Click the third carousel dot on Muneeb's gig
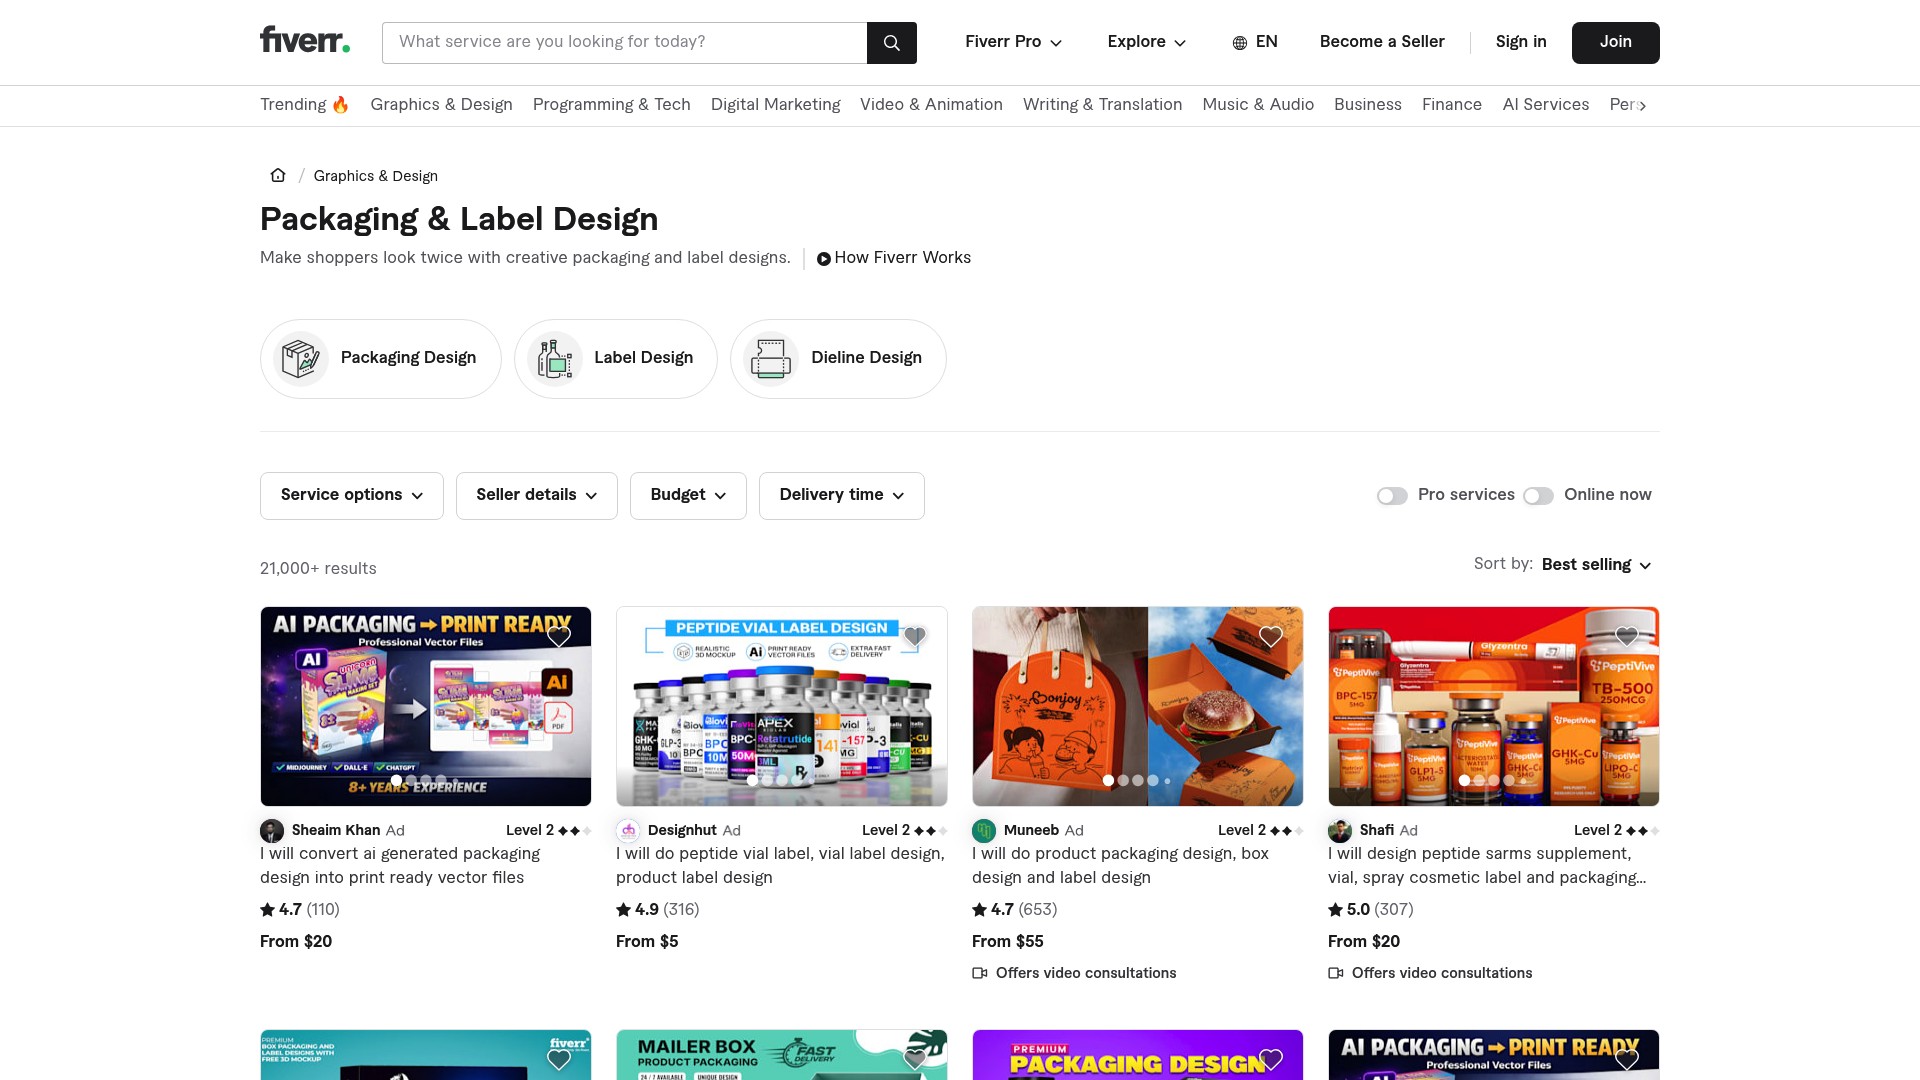This screenshot has height=1080, width=1920. pyautogui.click(x=1138, y=780)
